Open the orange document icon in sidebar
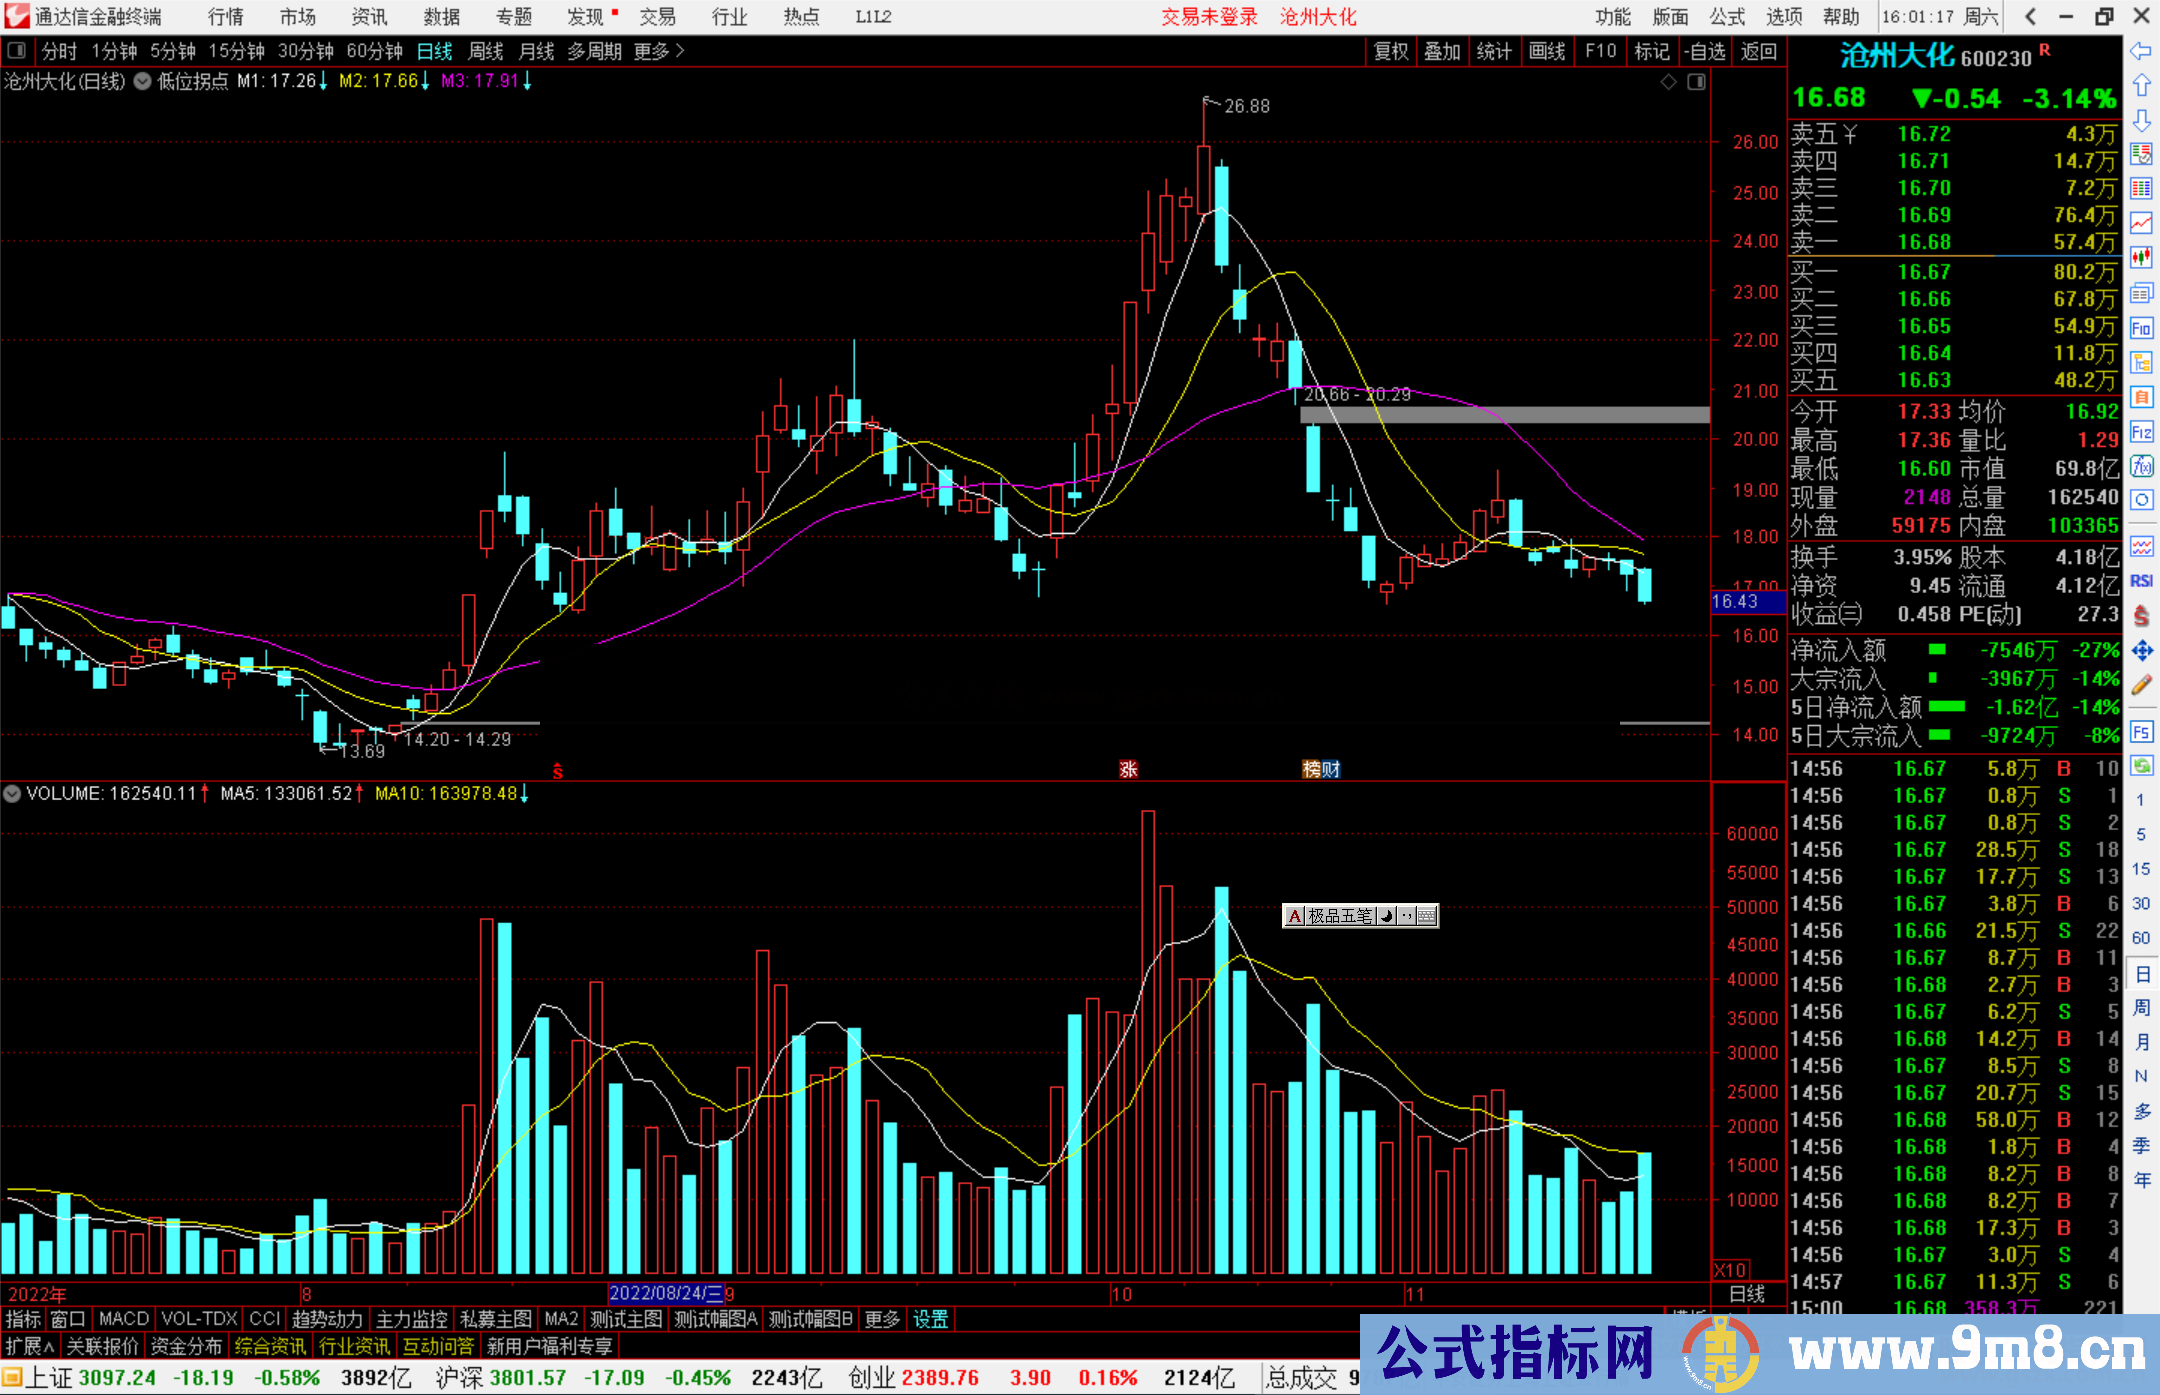The width and height of the screenshot is (2160, 1395). pyautogui.click(x=2141, y=397)
